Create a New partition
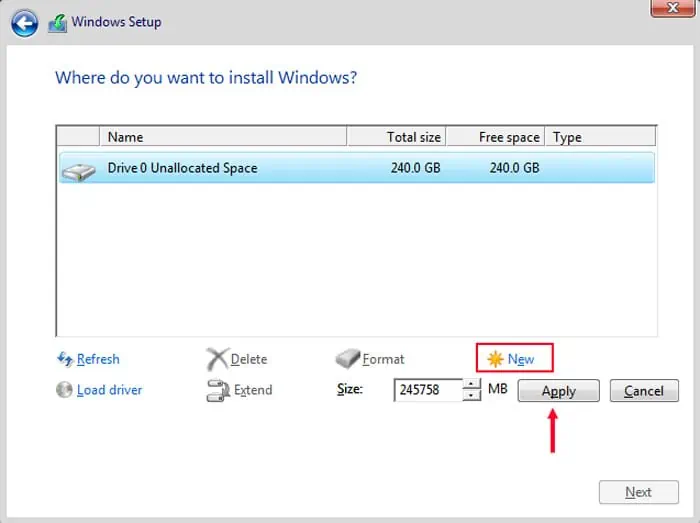This screenshot has width=700, height=523. 521,359
